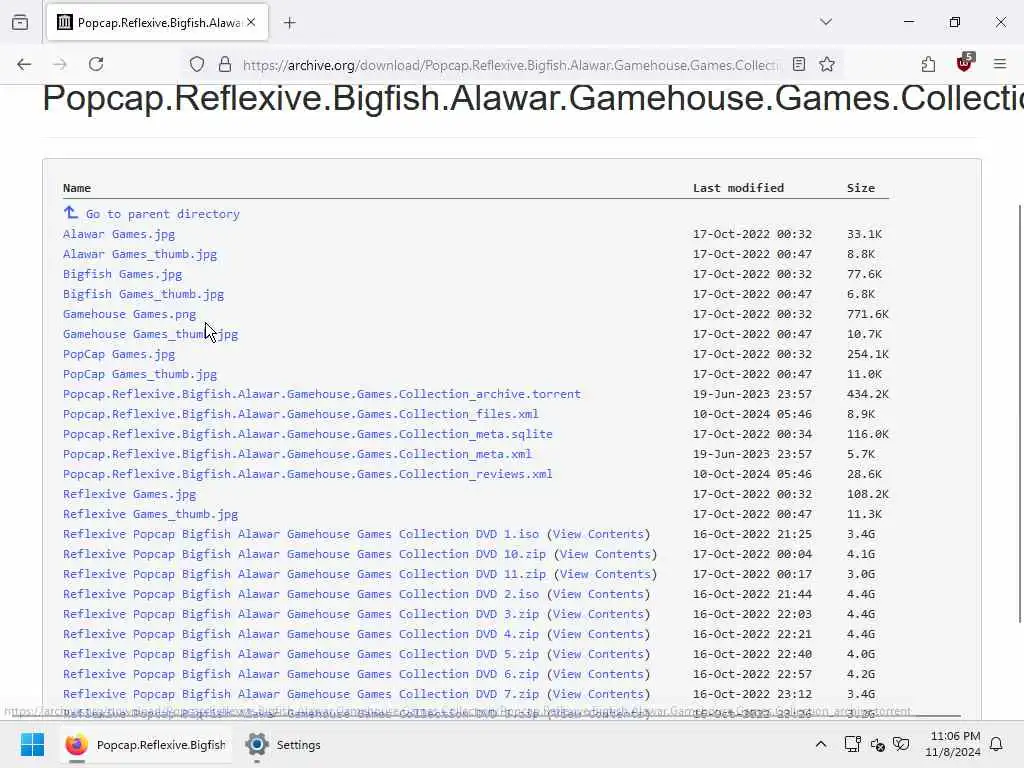The height and width of the screenshot is (768, 1024).
Task: Click the address bar URL field
Action: [x=509, y=65]
